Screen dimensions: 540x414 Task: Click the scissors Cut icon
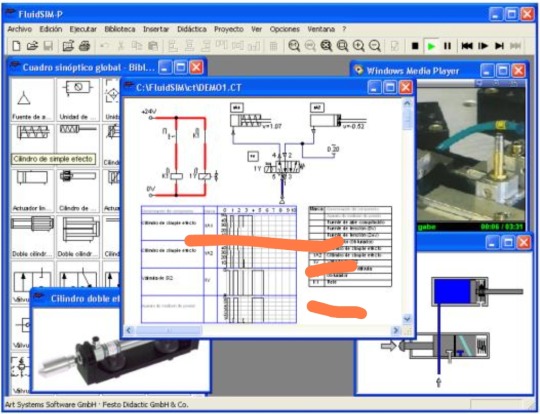coord(121,45)
